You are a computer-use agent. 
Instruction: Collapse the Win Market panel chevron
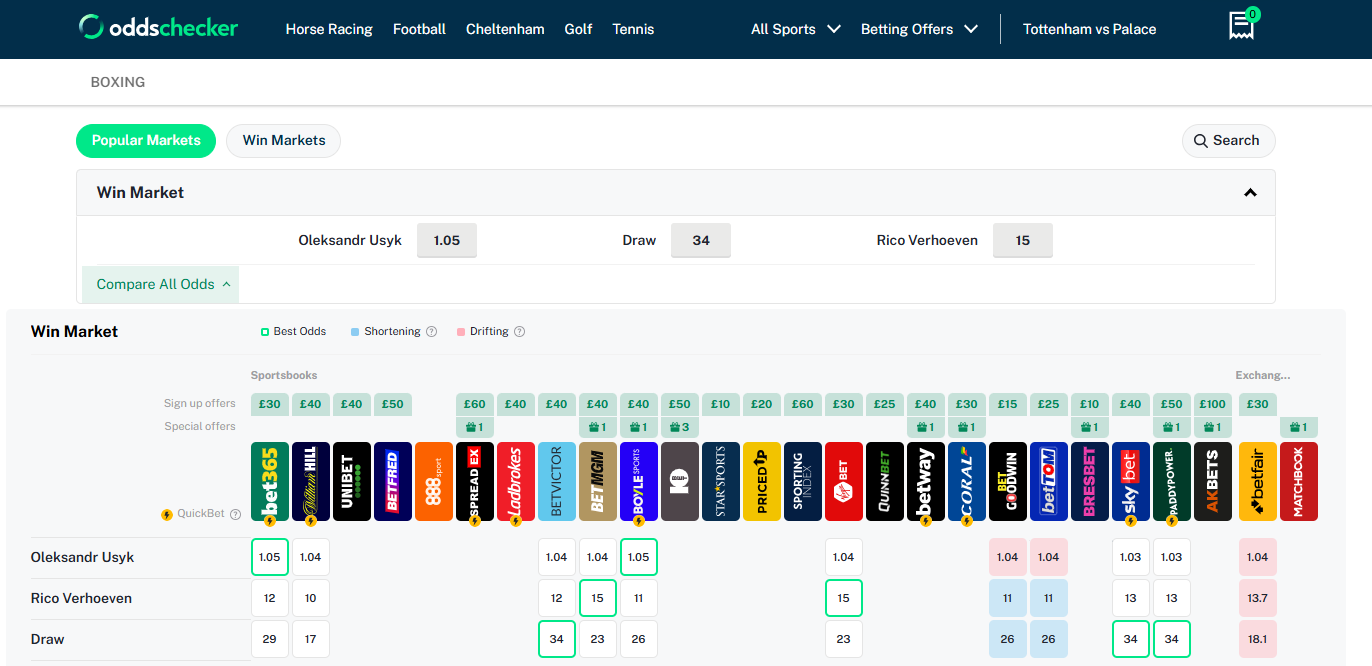1249,193
